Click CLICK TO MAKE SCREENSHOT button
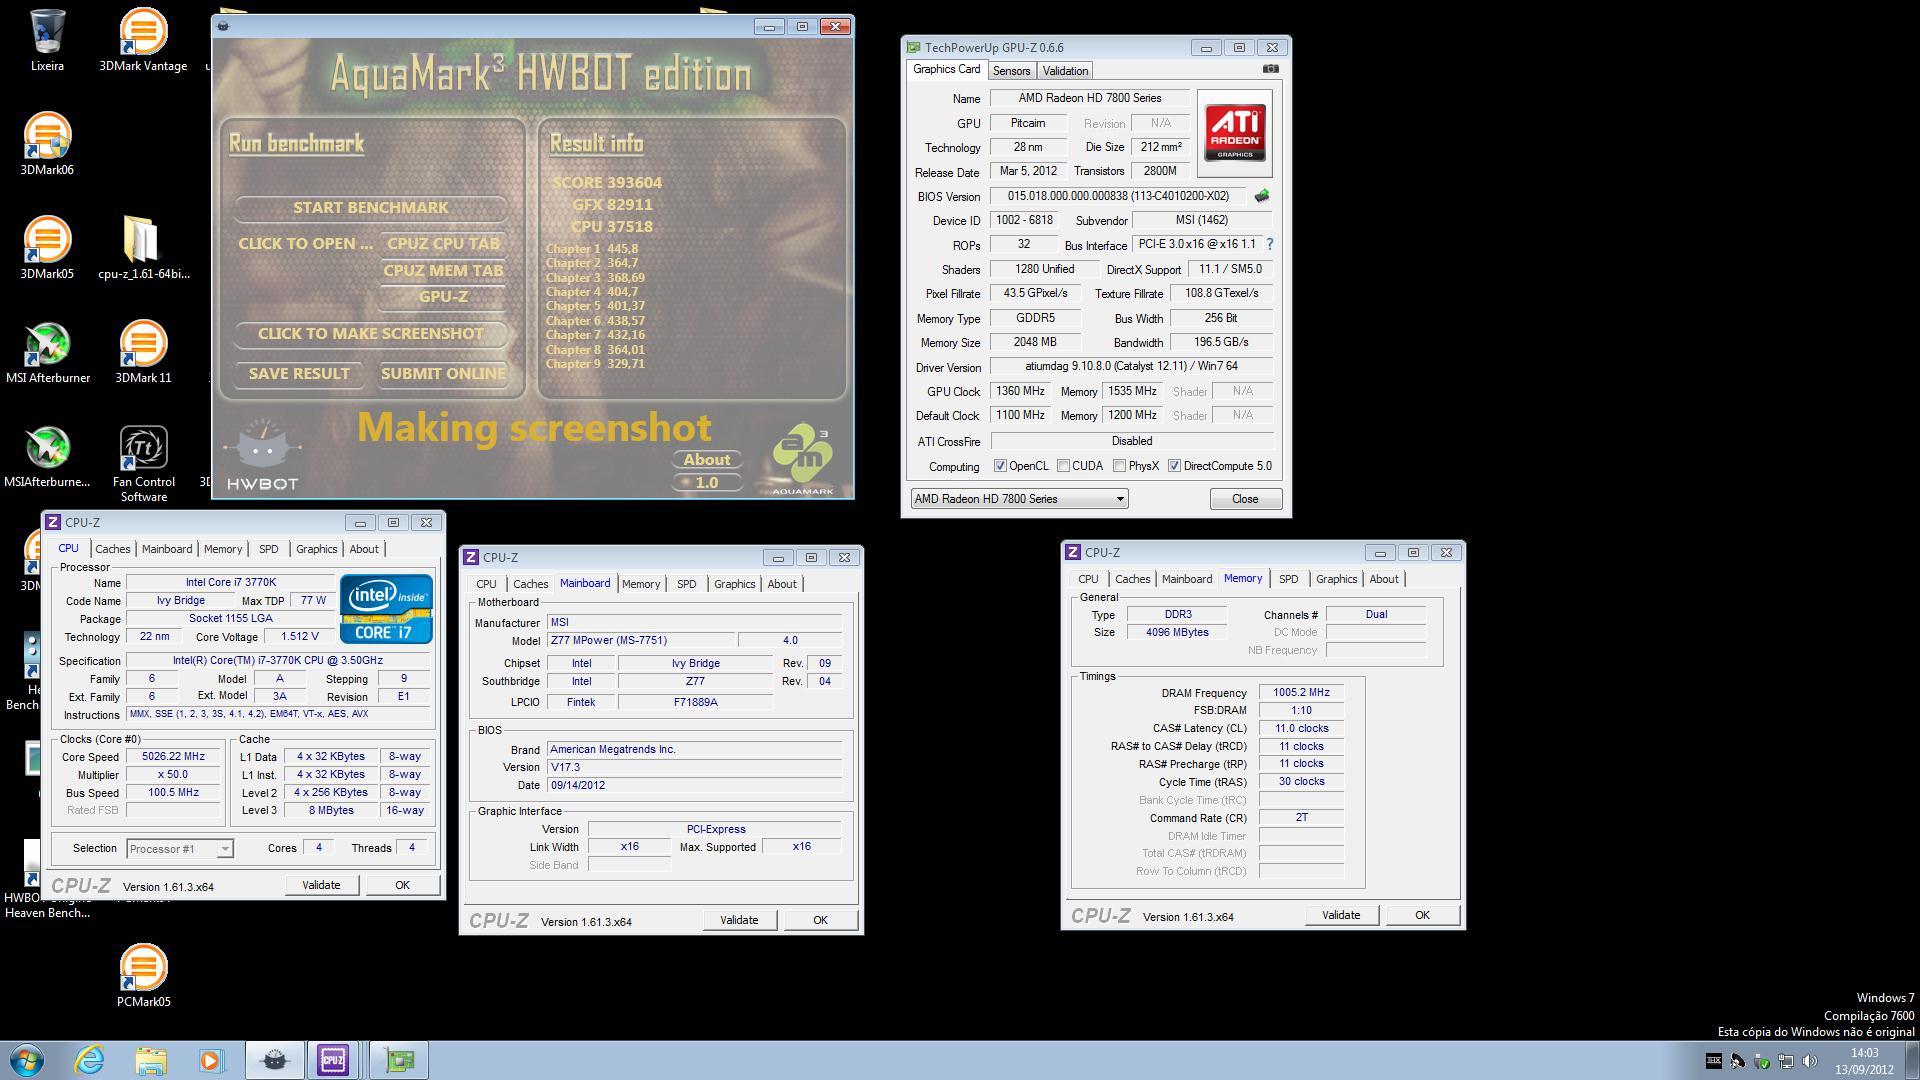 pos(371,334)
